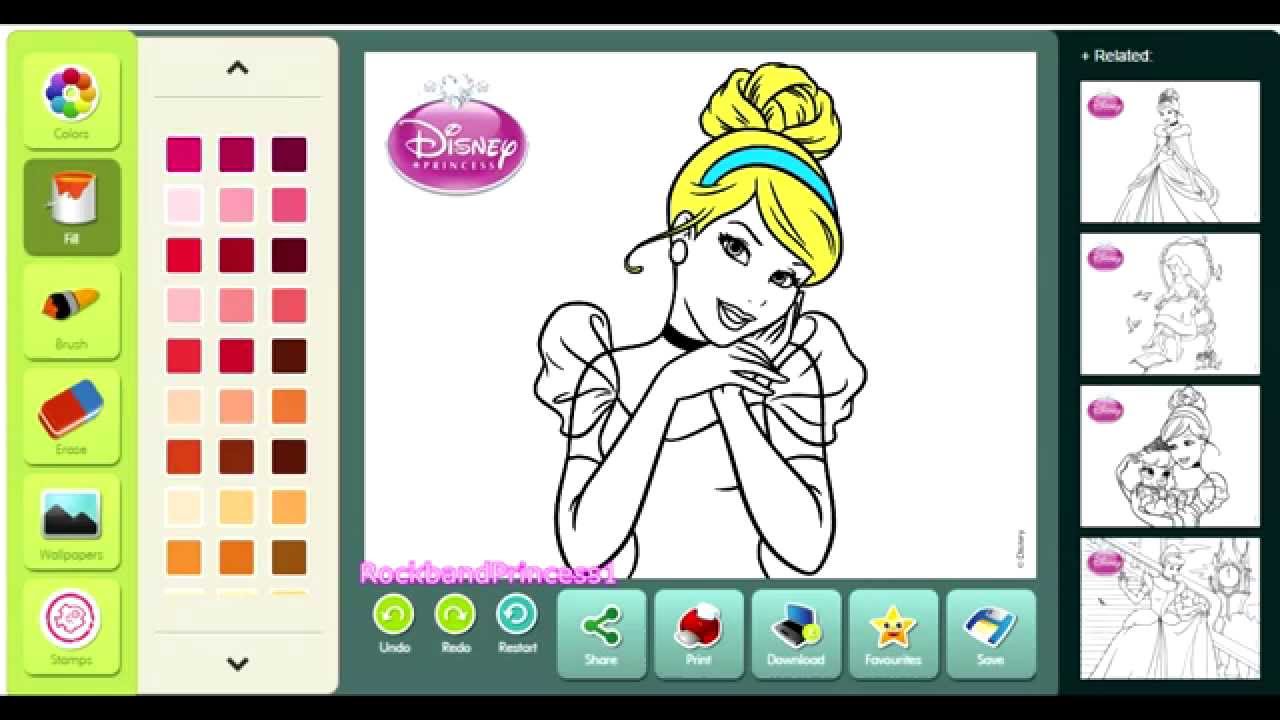Share the Cinderella drawing
This screenshot has width=1280, height=720.
(602, 634)
